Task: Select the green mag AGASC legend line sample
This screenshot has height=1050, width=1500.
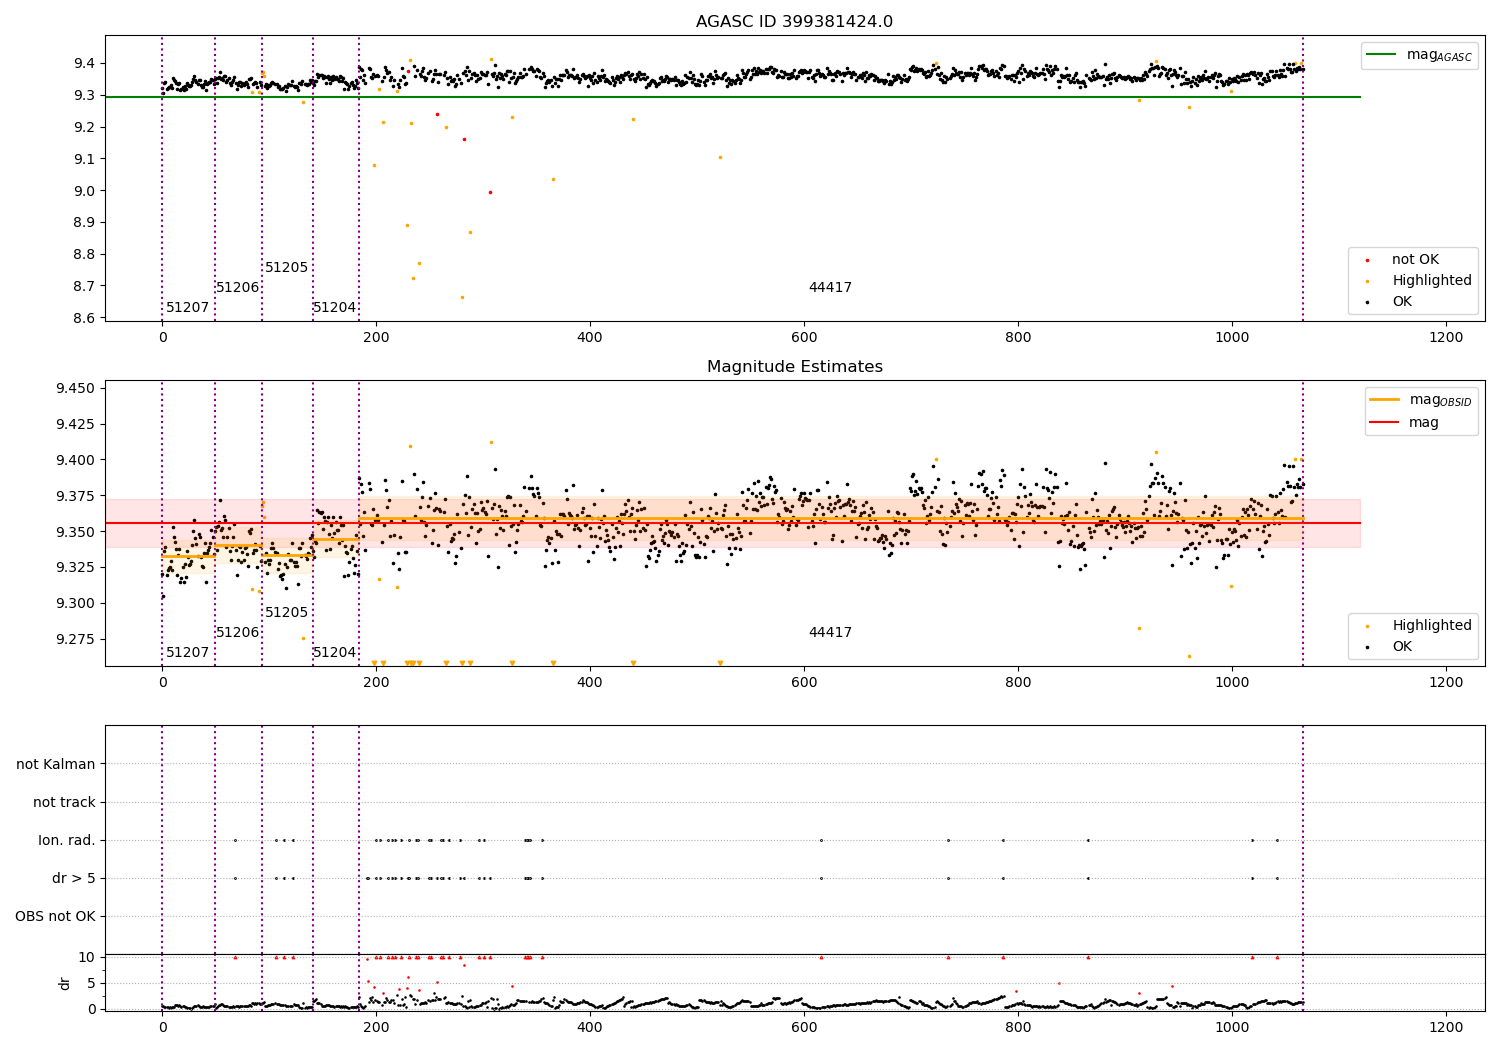Action: (x=1381, y=55)
